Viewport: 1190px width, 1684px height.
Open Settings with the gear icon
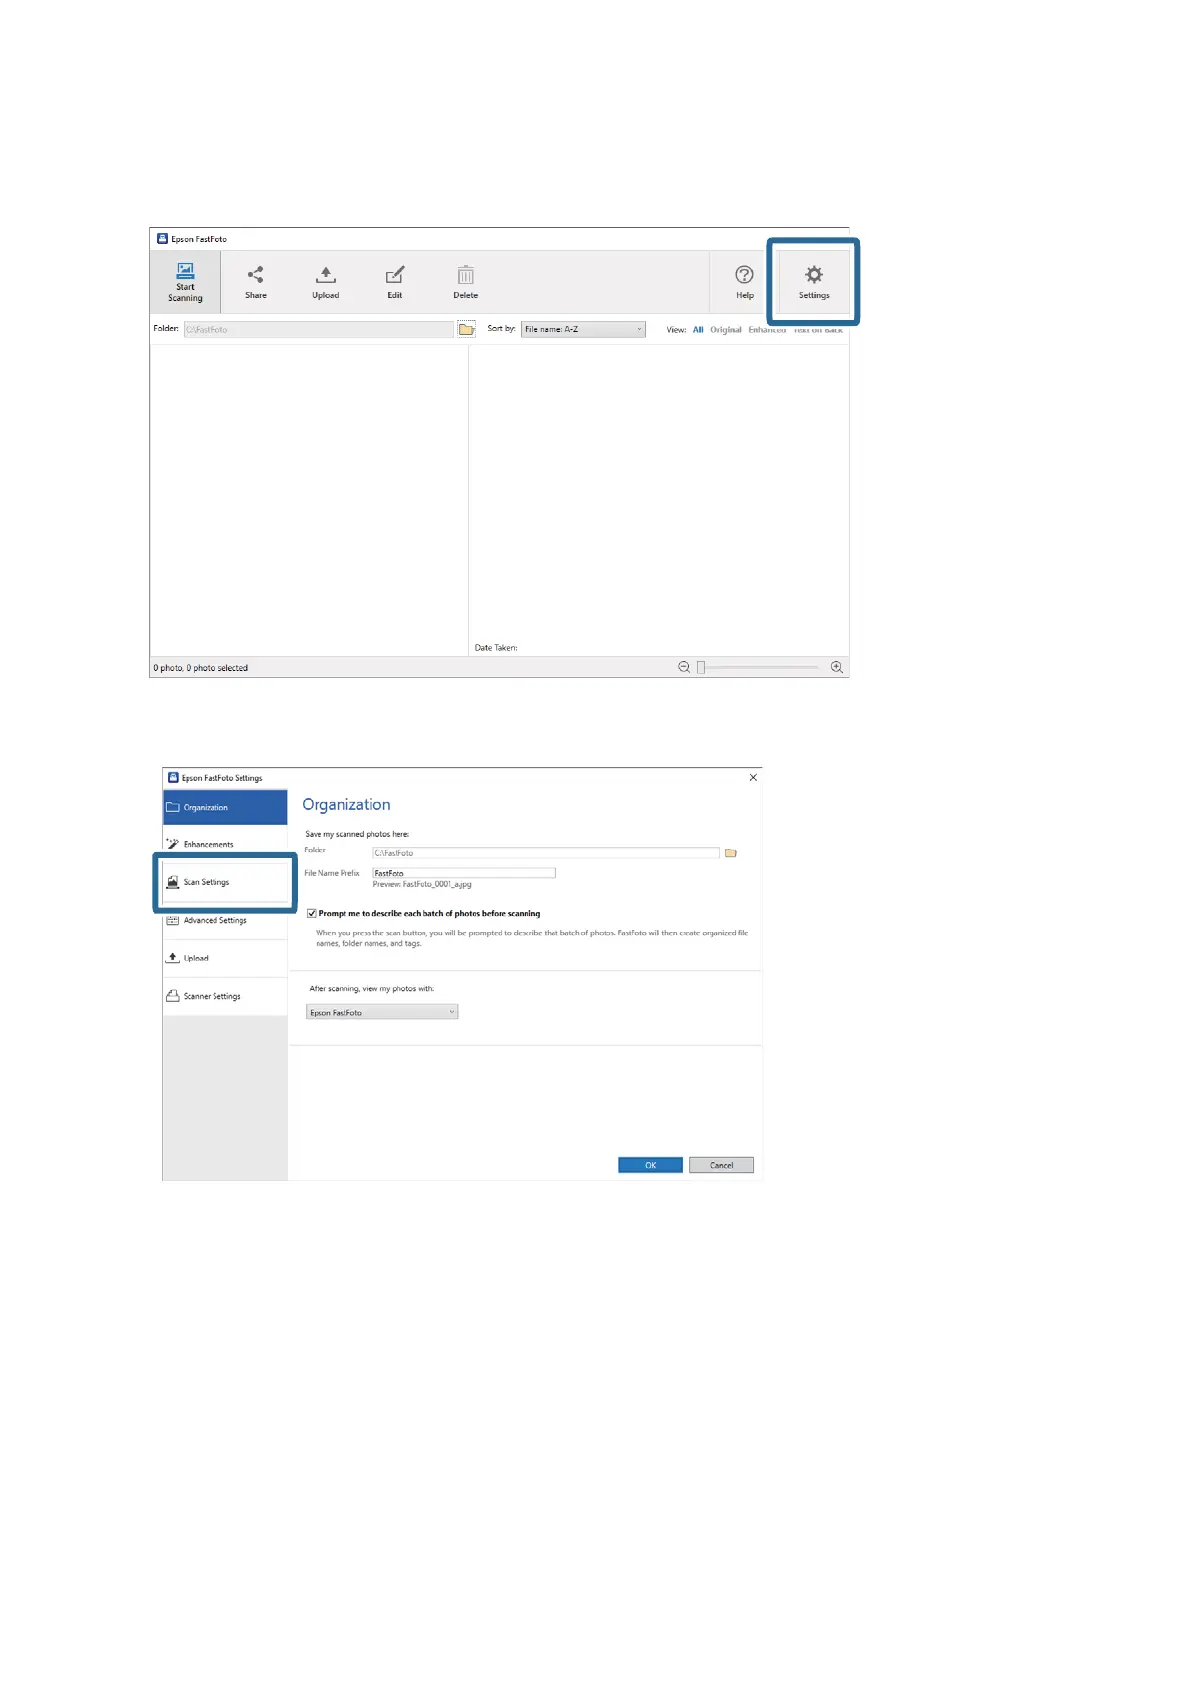click(814, 282)
